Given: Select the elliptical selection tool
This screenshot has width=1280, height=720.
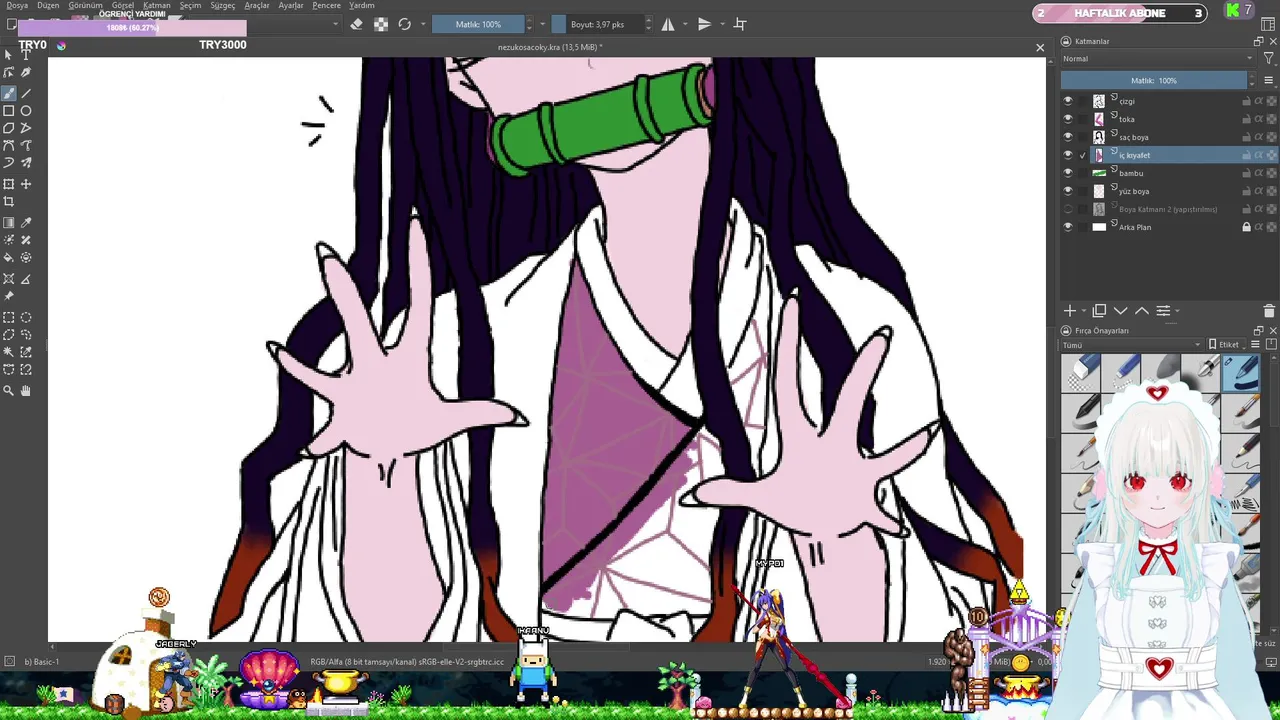Looking at the screenshot, I should [x=26, y=318].
